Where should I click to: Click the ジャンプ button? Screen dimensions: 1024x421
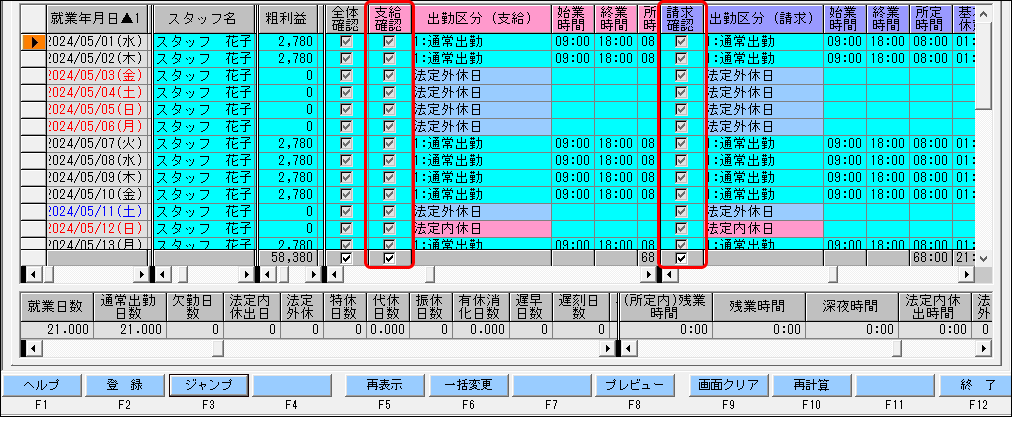[x=208, y=385]
